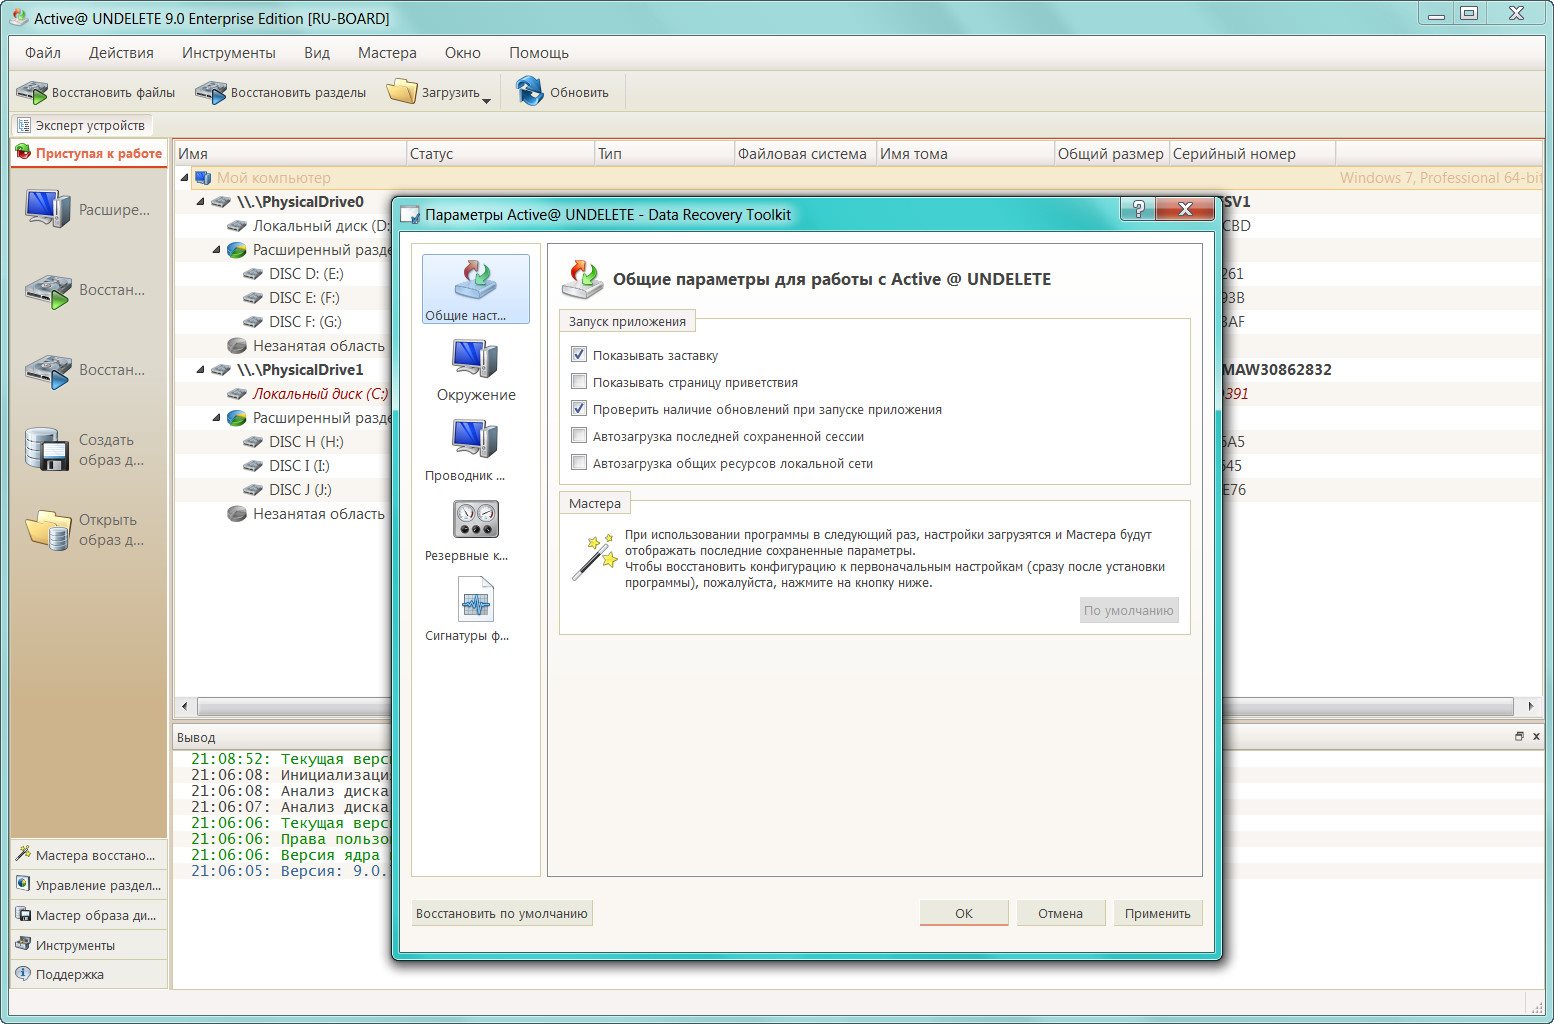The height and width of the screenshot is (1024, 1554).
Task: Select Резервные копии gauge icon
Action: 475,519
